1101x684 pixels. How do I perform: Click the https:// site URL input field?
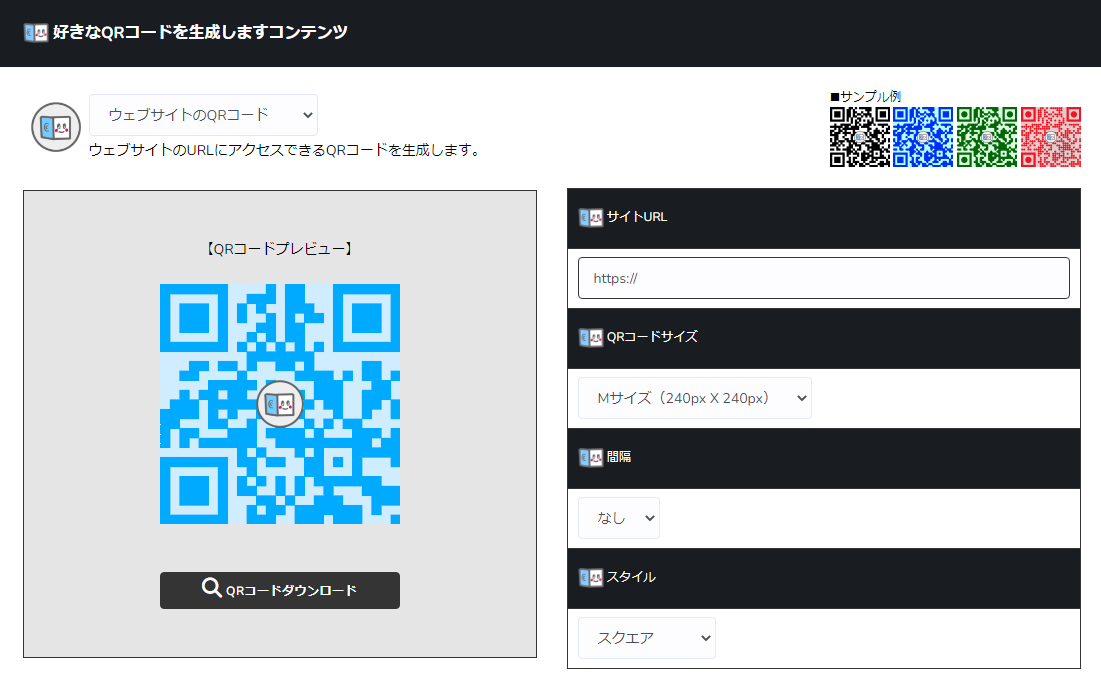coord(823,278)
